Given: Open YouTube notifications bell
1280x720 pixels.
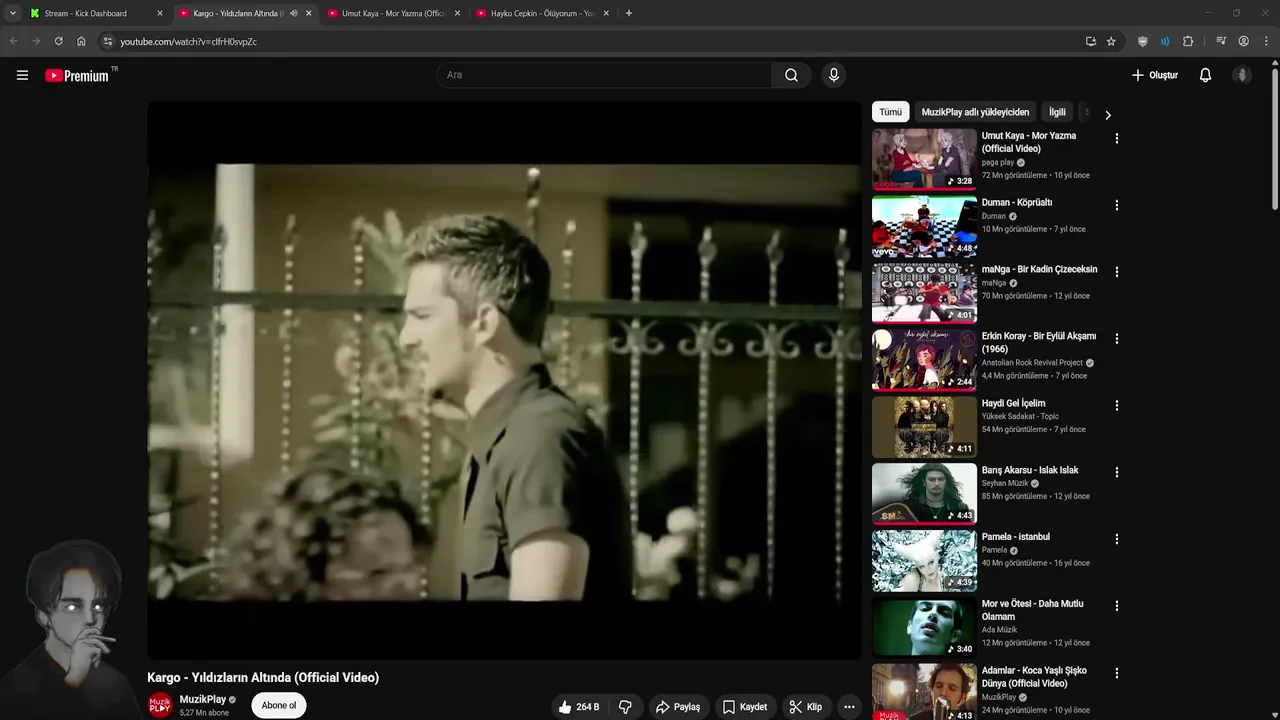Looking at the screenshot, I should click(1205, 75).
